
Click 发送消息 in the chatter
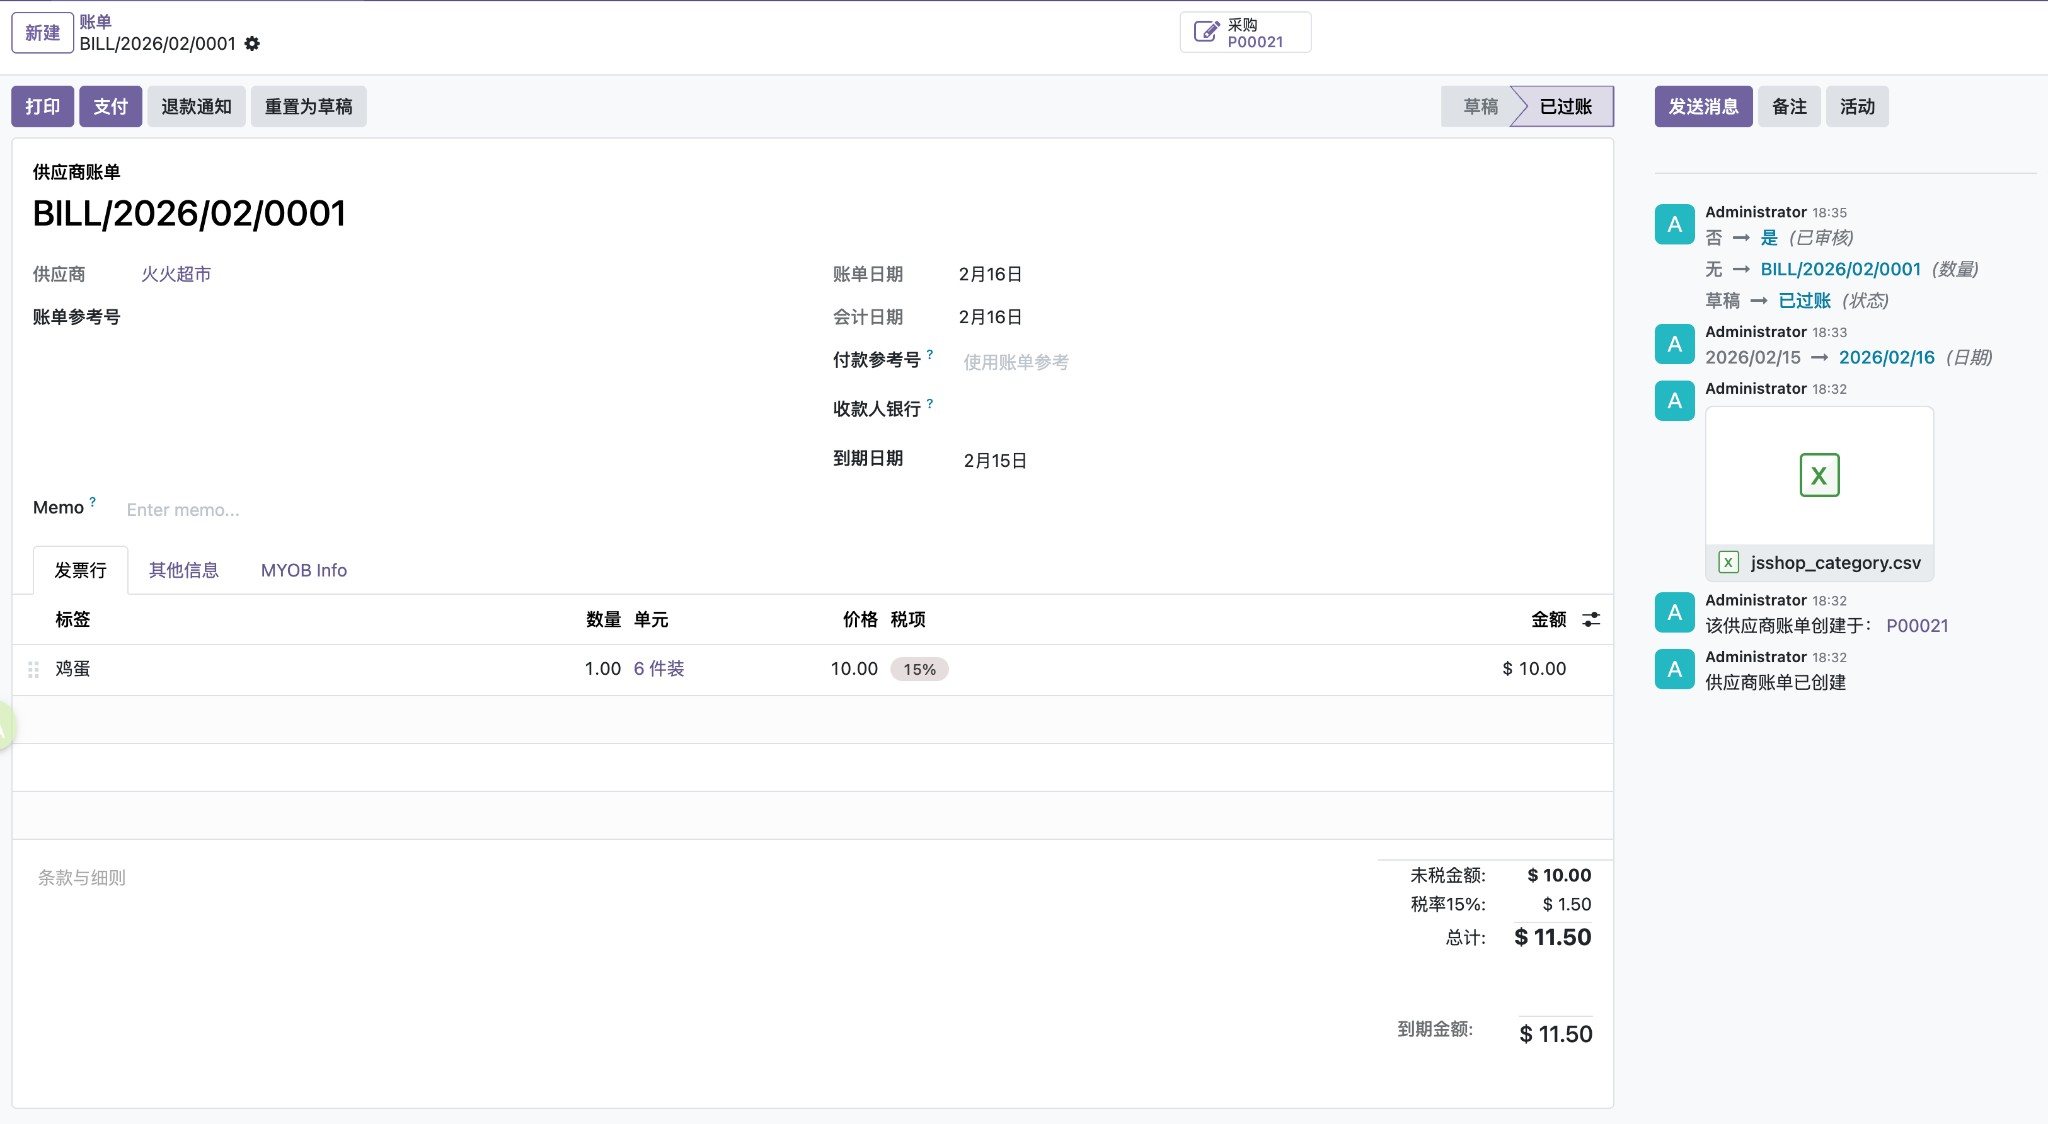click(x=1703, y=106)
